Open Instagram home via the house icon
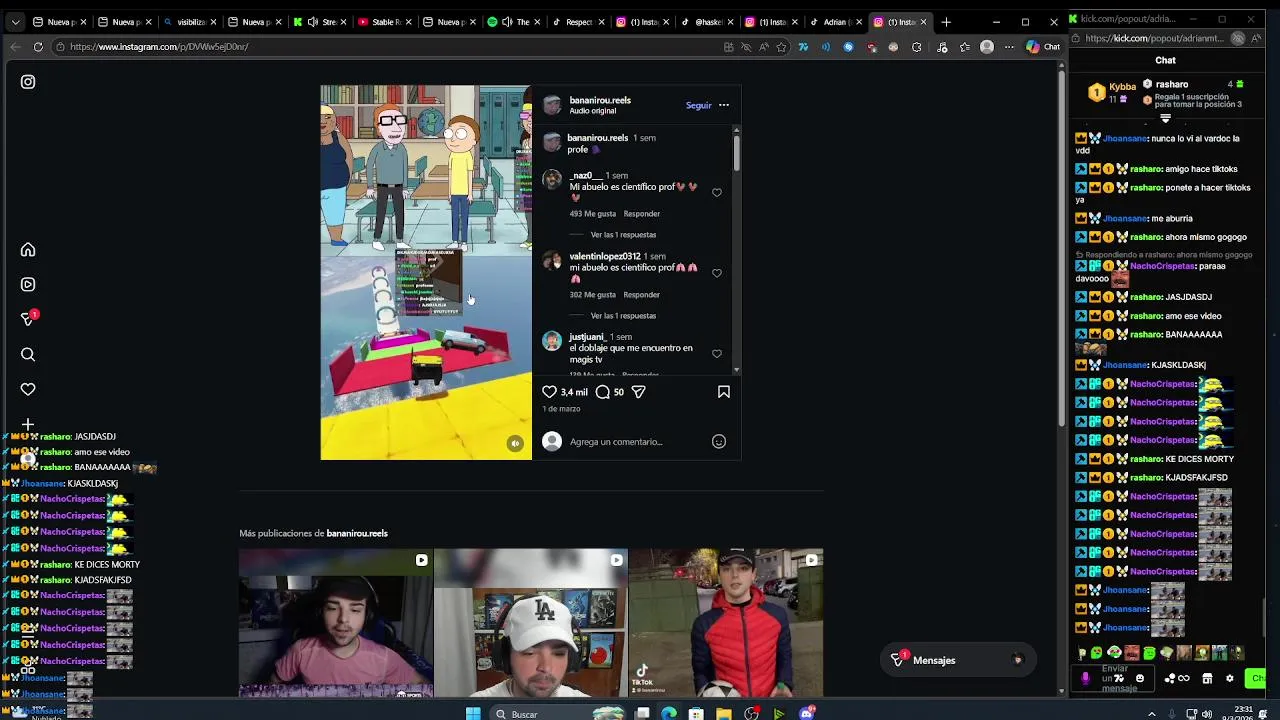Image resolution: width=1280 pixels, height=720 pixels. tap(28, 250)
